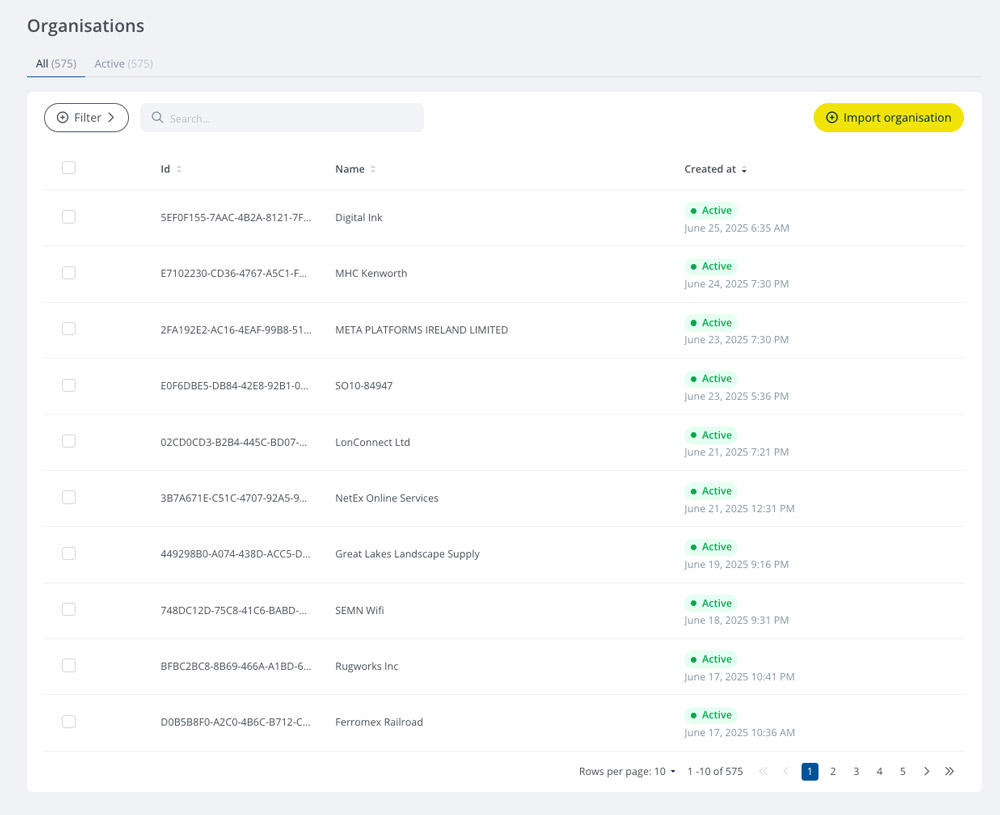Select the SEMN Wifi row checkbox
Screen dimensions: 1000x815
pyautogui.click(x=69, y=609)
